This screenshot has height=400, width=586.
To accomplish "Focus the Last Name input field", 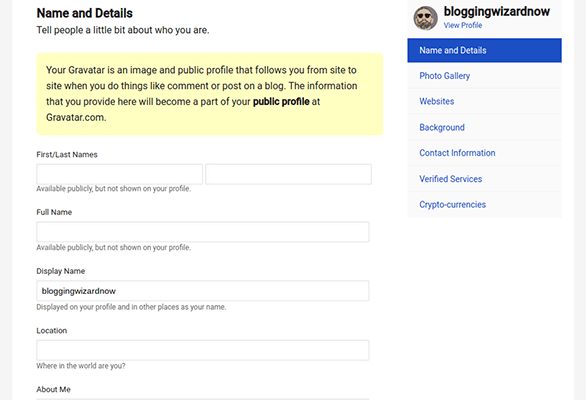I will (x=289, y=174).
